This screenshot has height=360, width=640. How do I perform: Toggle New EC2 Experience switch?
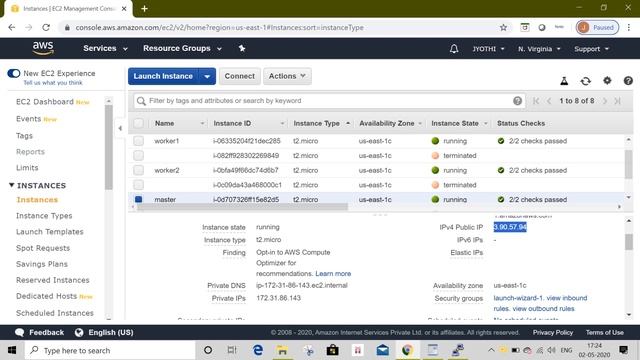point(13,73)
